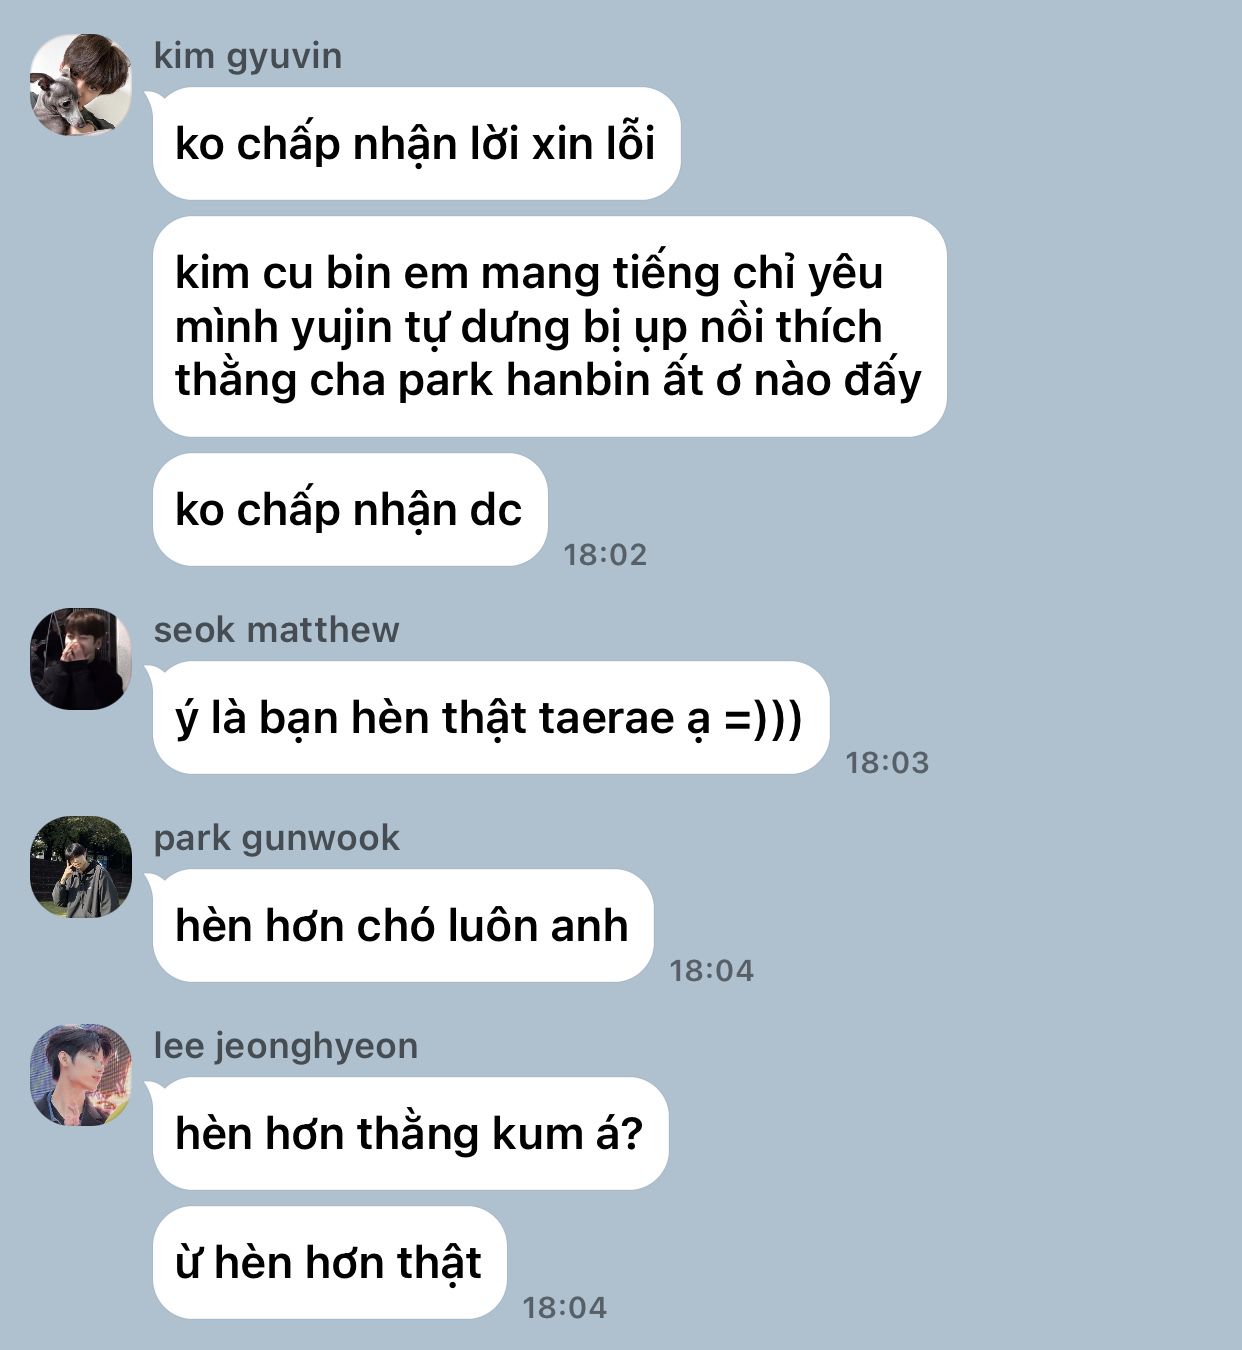The image size is (1242, 1350).
Task: Open lee jeonghyeon's profile avatar
Action: click(x=81, y=1075)
